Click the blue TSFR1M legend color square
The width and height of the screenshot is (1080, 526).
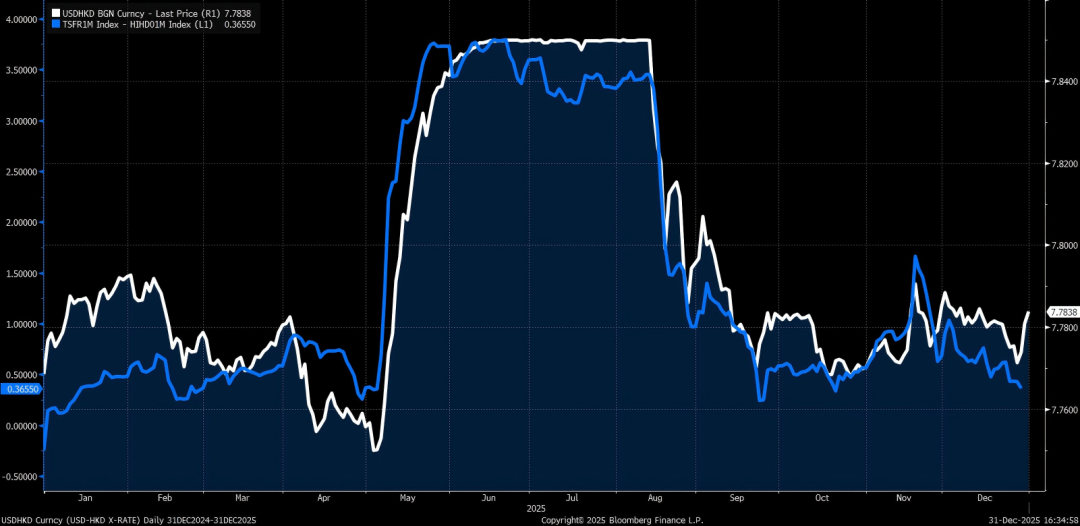(x=55, y=25)
